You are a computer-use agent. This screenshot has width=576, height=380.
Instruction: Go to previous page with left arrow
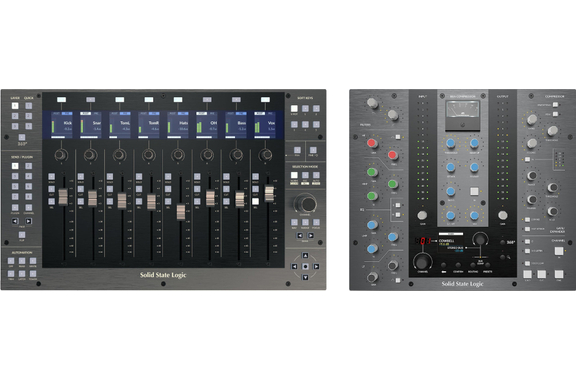[15, 221]
